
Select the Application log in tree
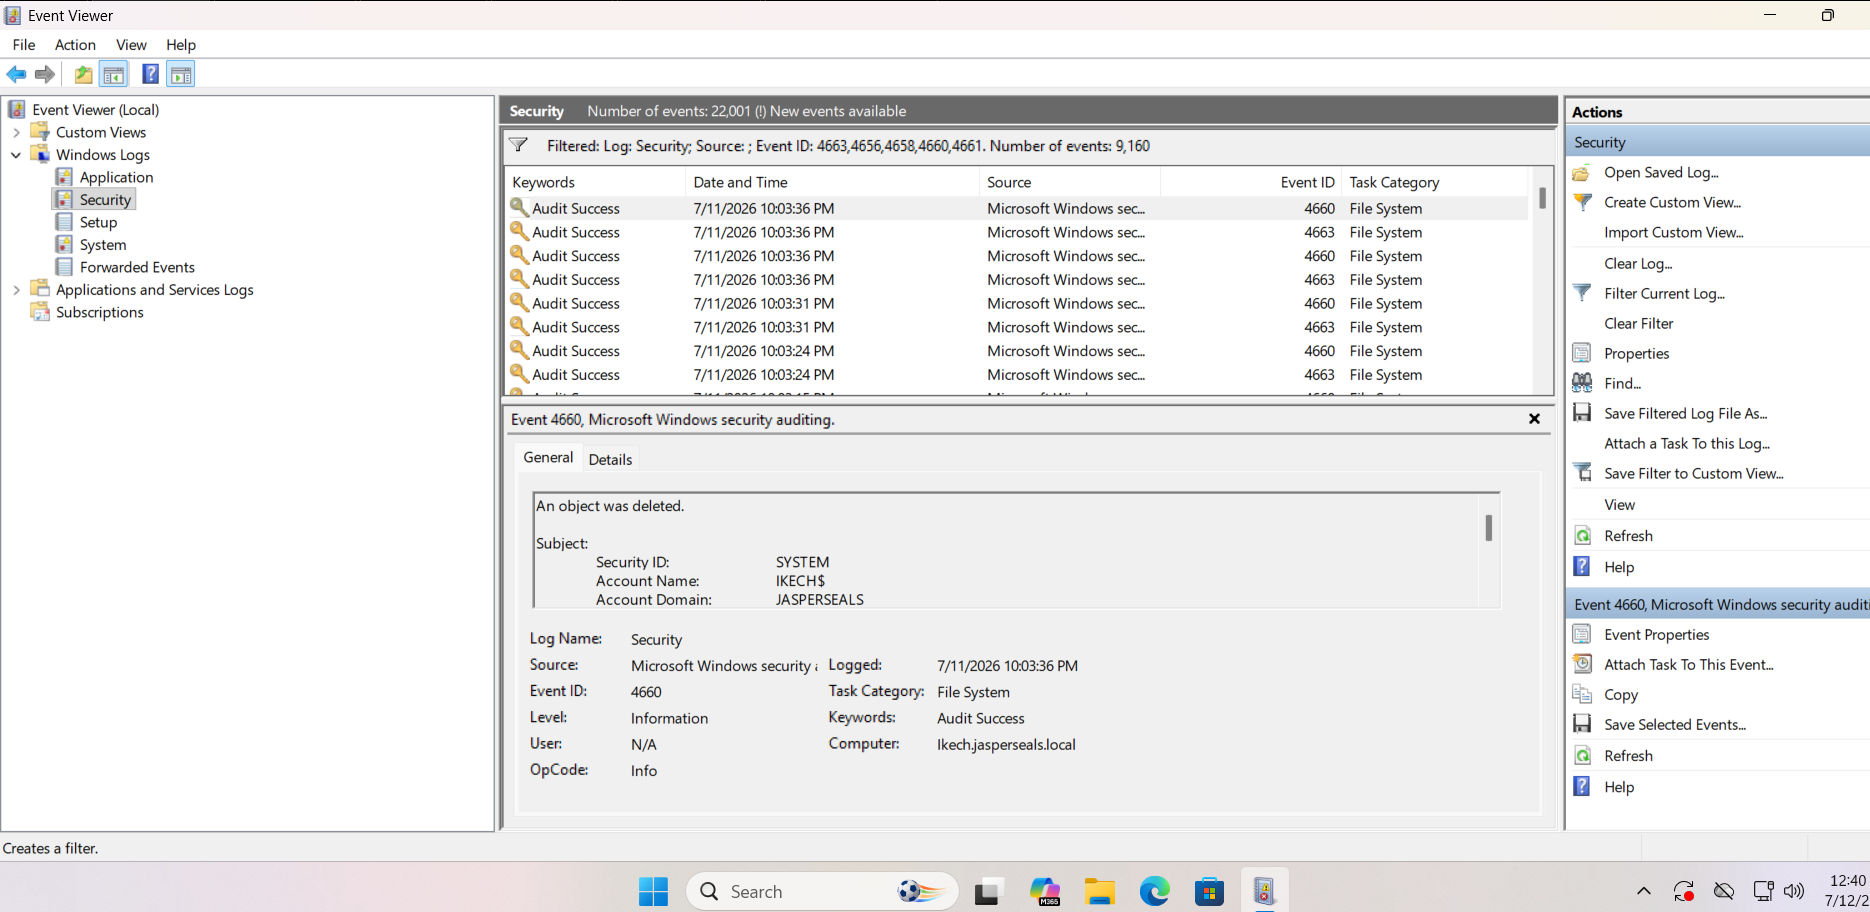(x=116, y=177)
